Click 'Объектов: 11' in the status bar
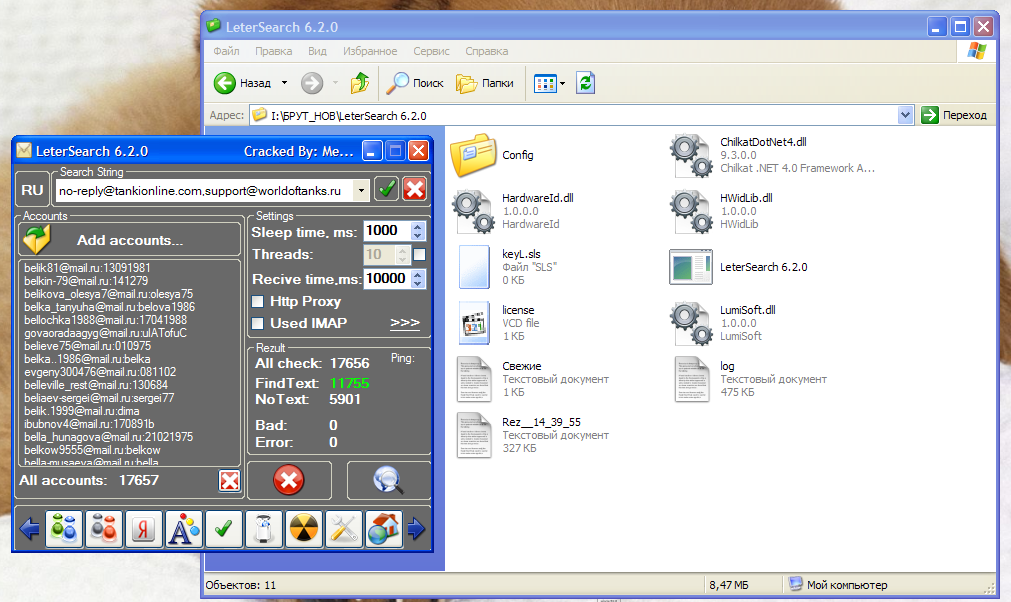This screenshot has width=1011, height=602. click(x=240, y=585)
